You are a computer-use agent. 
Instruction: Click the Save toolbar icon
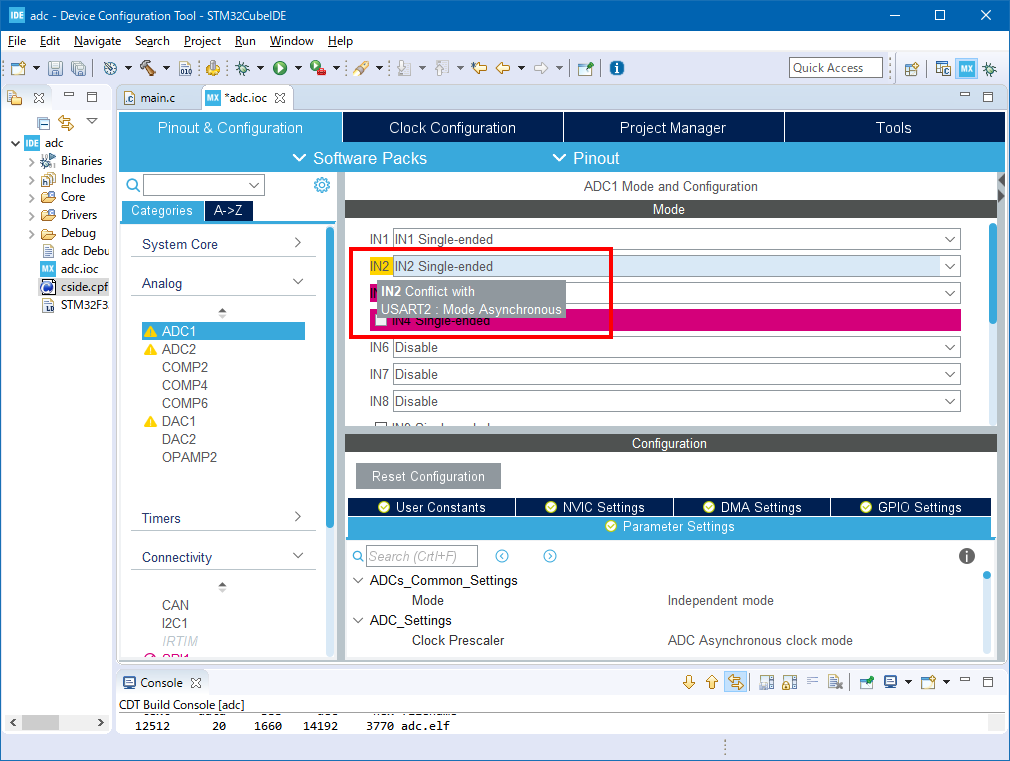tap(55, 68)
